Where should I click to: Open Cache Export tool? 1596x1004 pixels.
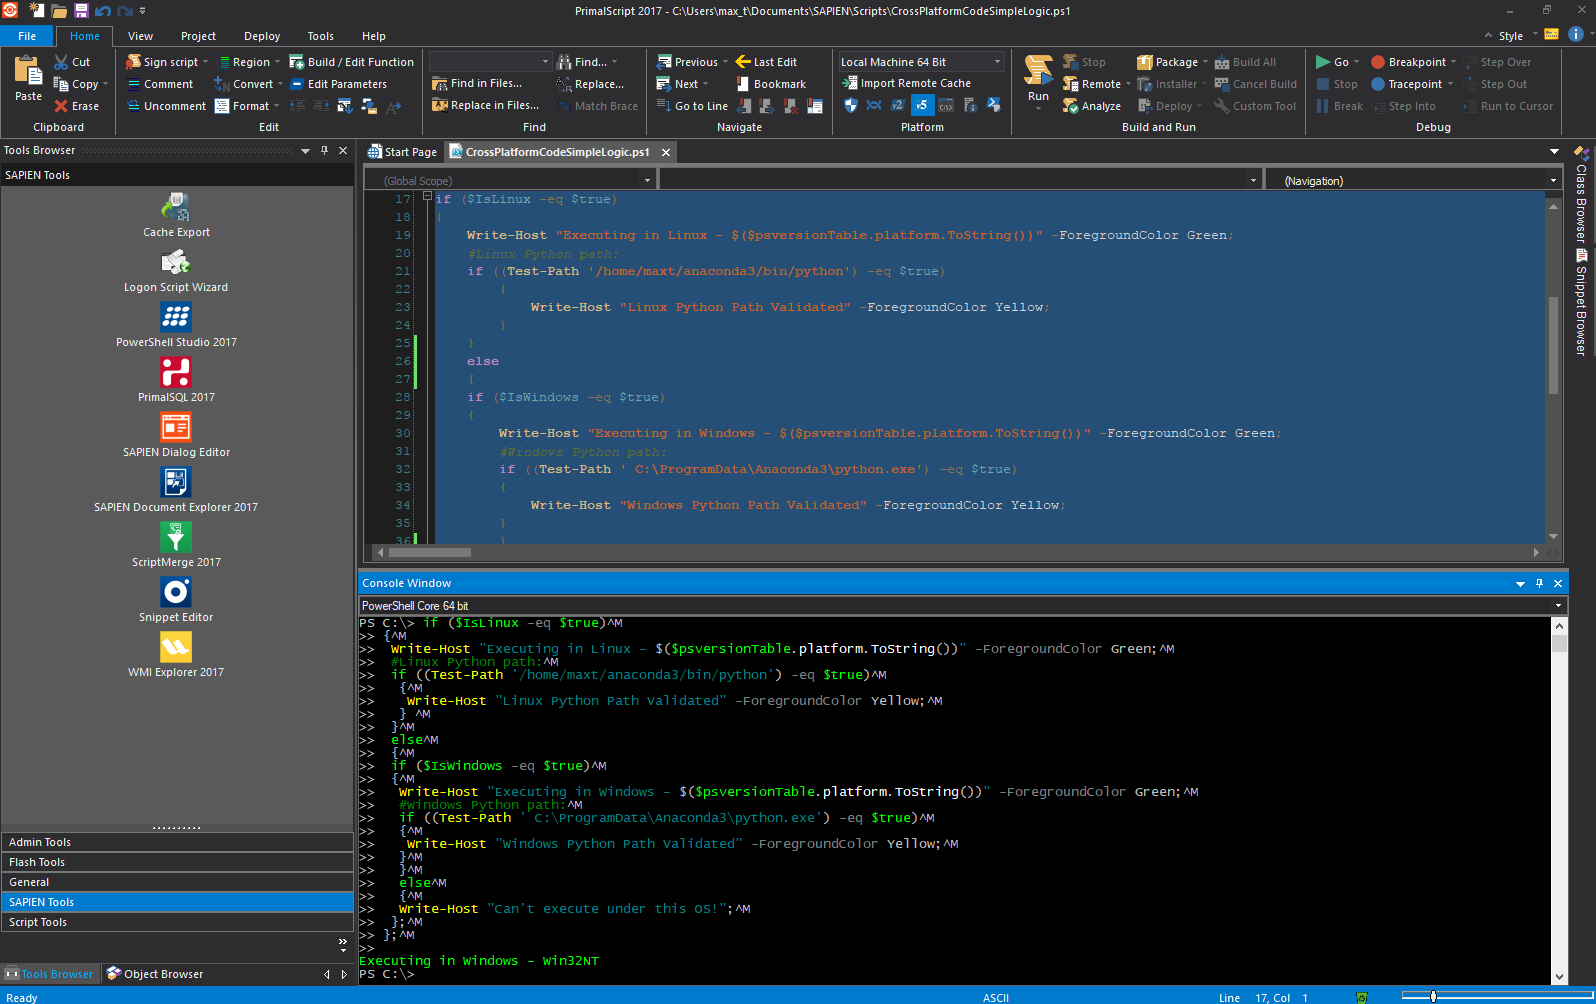(176, 215)
